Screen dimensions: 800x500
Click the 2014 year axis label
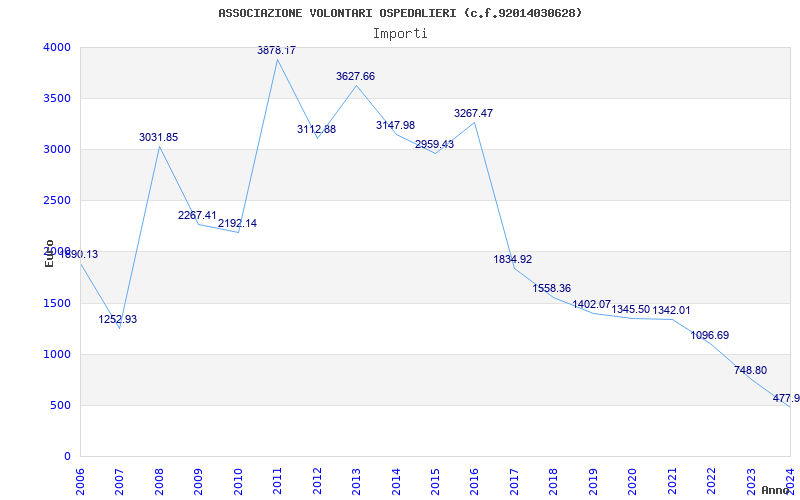[395, 480]
